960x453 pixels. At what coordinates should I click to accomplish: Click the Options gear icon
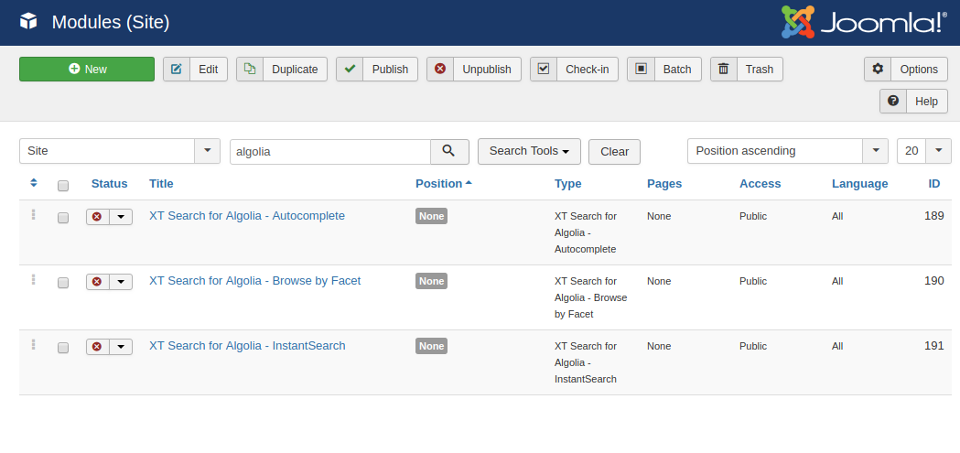point(877,69)
